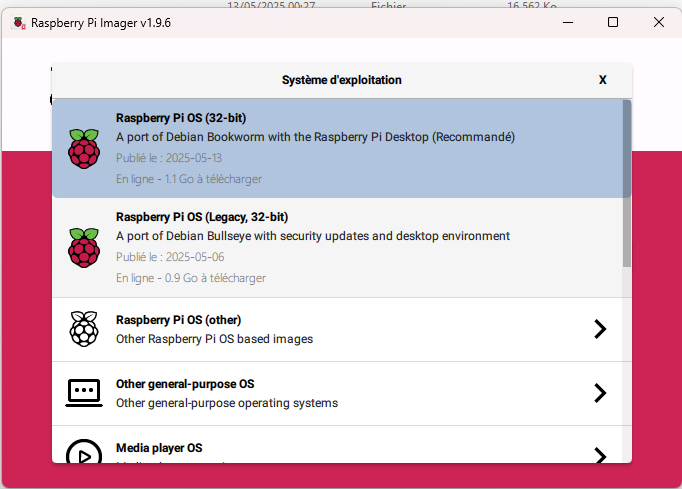
Task: Open the Raspberry Pi OS (other) label
Action: point(178,320)
